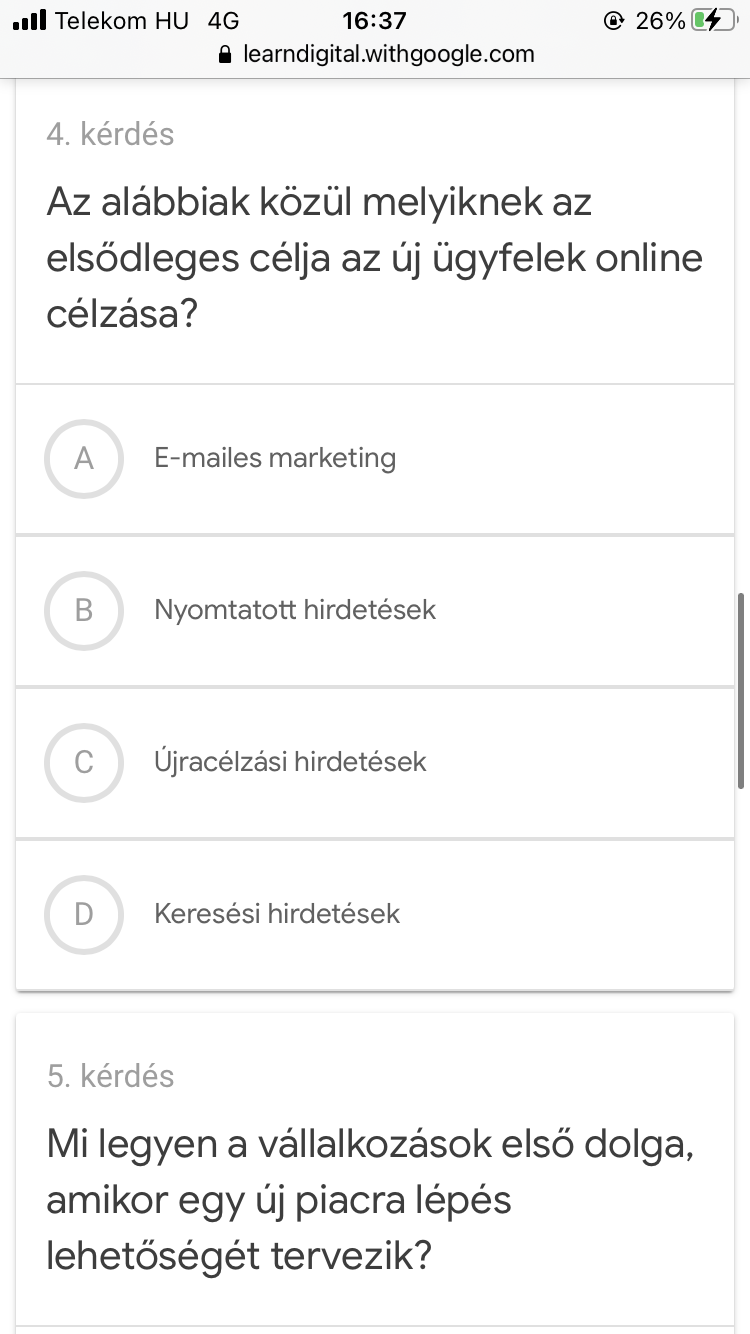Select the circle labeled D
The image size is (750, 1334).
click(84, 914)
